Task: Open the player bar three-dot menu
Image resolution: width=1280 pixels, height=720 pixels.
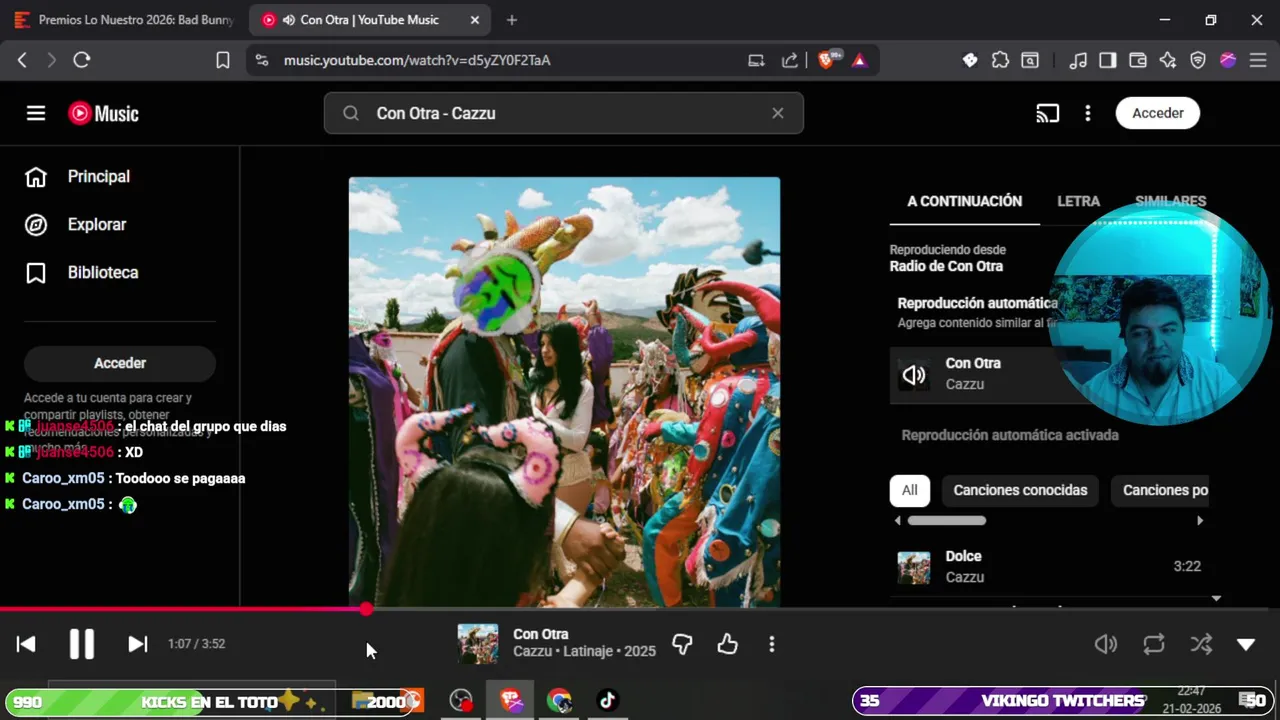Action: 771,644
